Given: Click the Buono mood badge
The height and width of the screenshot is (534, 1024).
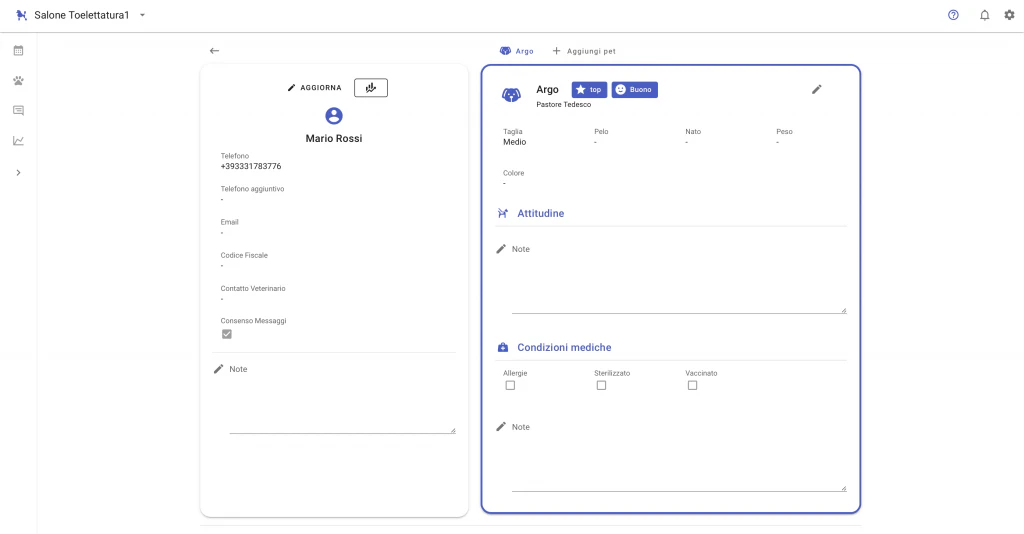Looking at the screenshot, I should (635, 90).
